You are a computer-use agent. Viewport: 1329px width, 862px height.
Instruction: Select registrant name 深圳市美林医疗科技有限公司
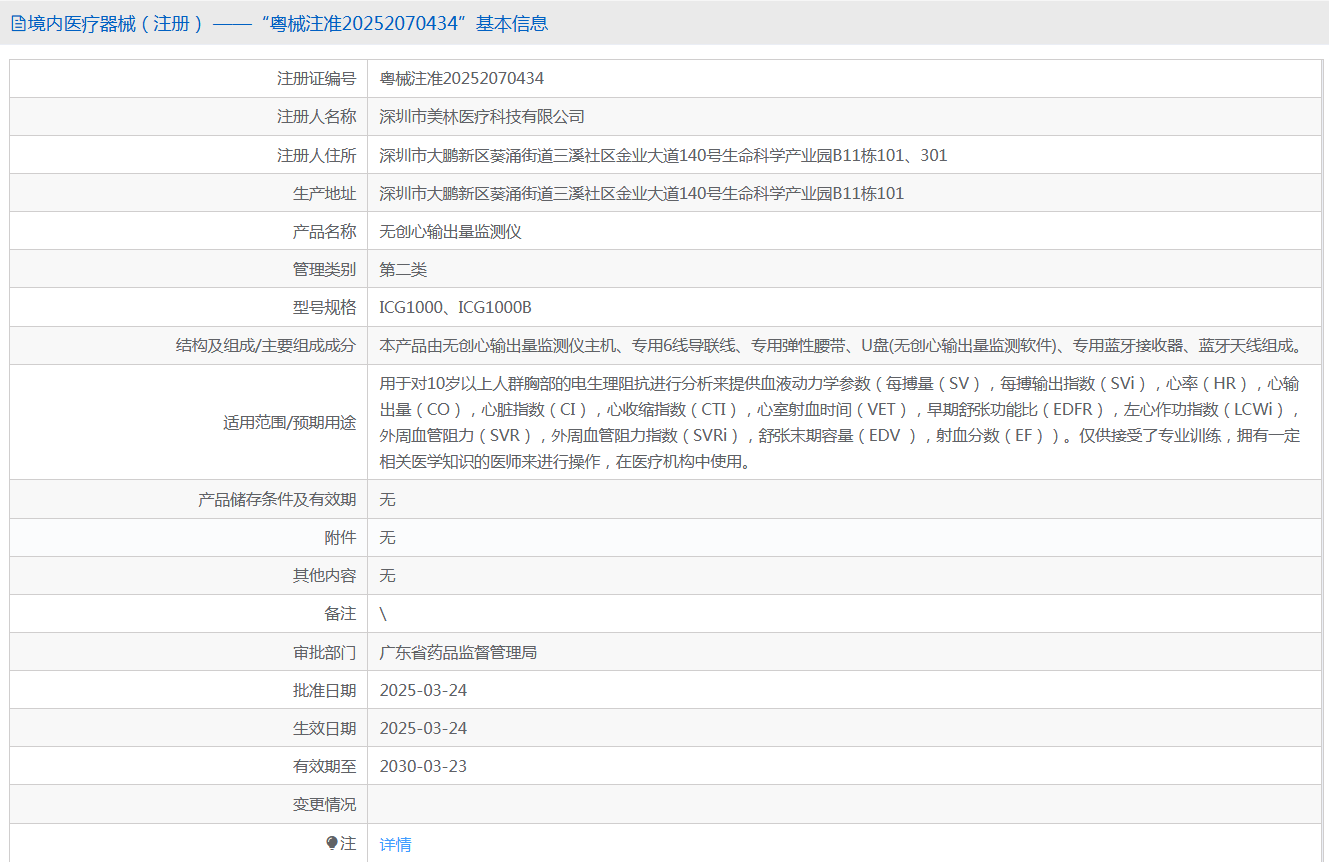(x=482, y=117)
